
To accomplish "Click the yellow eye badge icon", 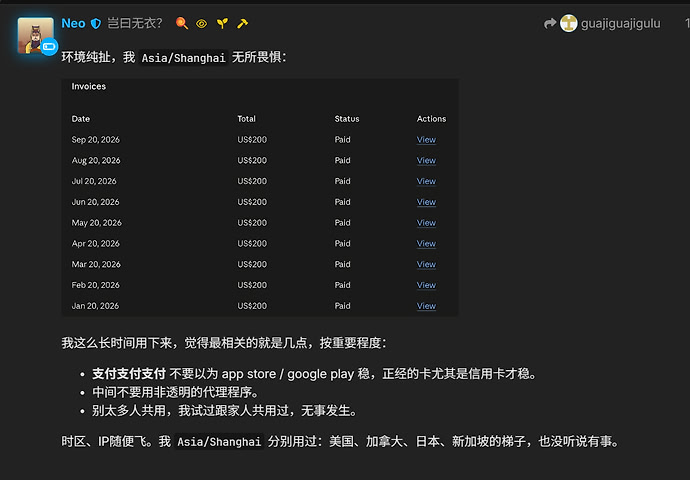I will pyautogui.click(x=202, y=24).
